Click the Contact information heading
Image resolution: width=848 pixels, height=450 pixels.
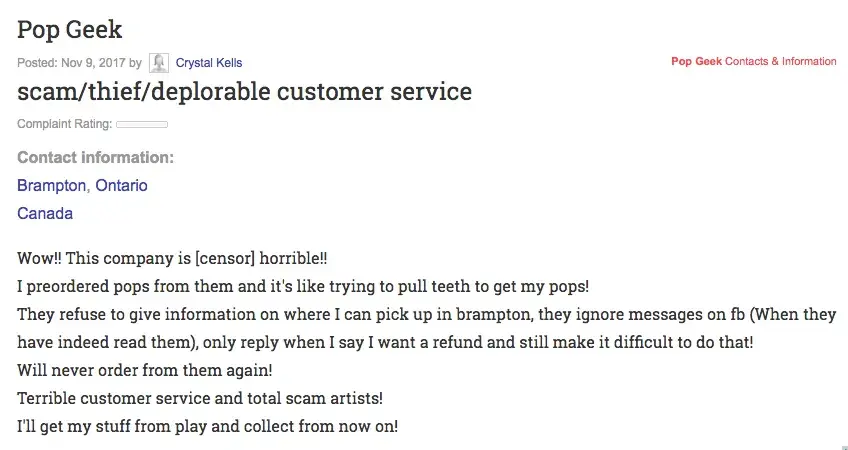click(95, 158)
